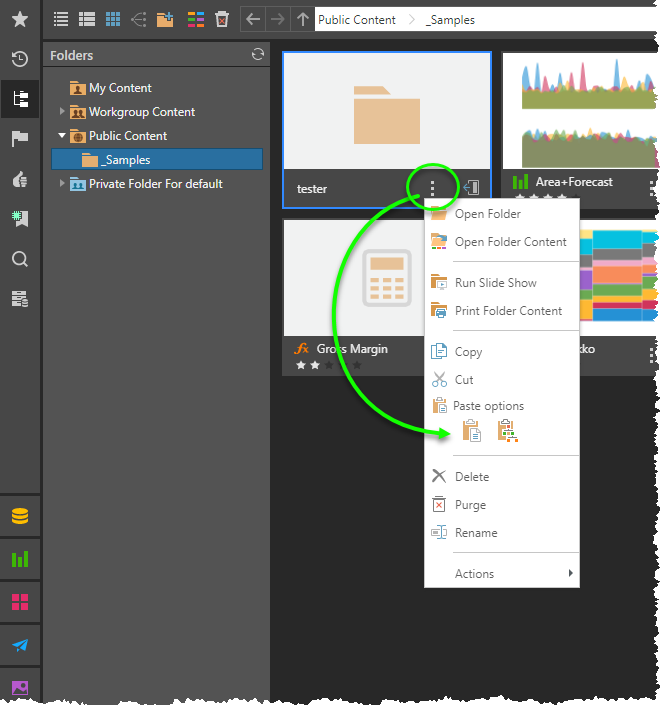The width and height of the screenshot is (660, 705).
Task: Navigate up one folder level arrow
Action: point(303,19)
